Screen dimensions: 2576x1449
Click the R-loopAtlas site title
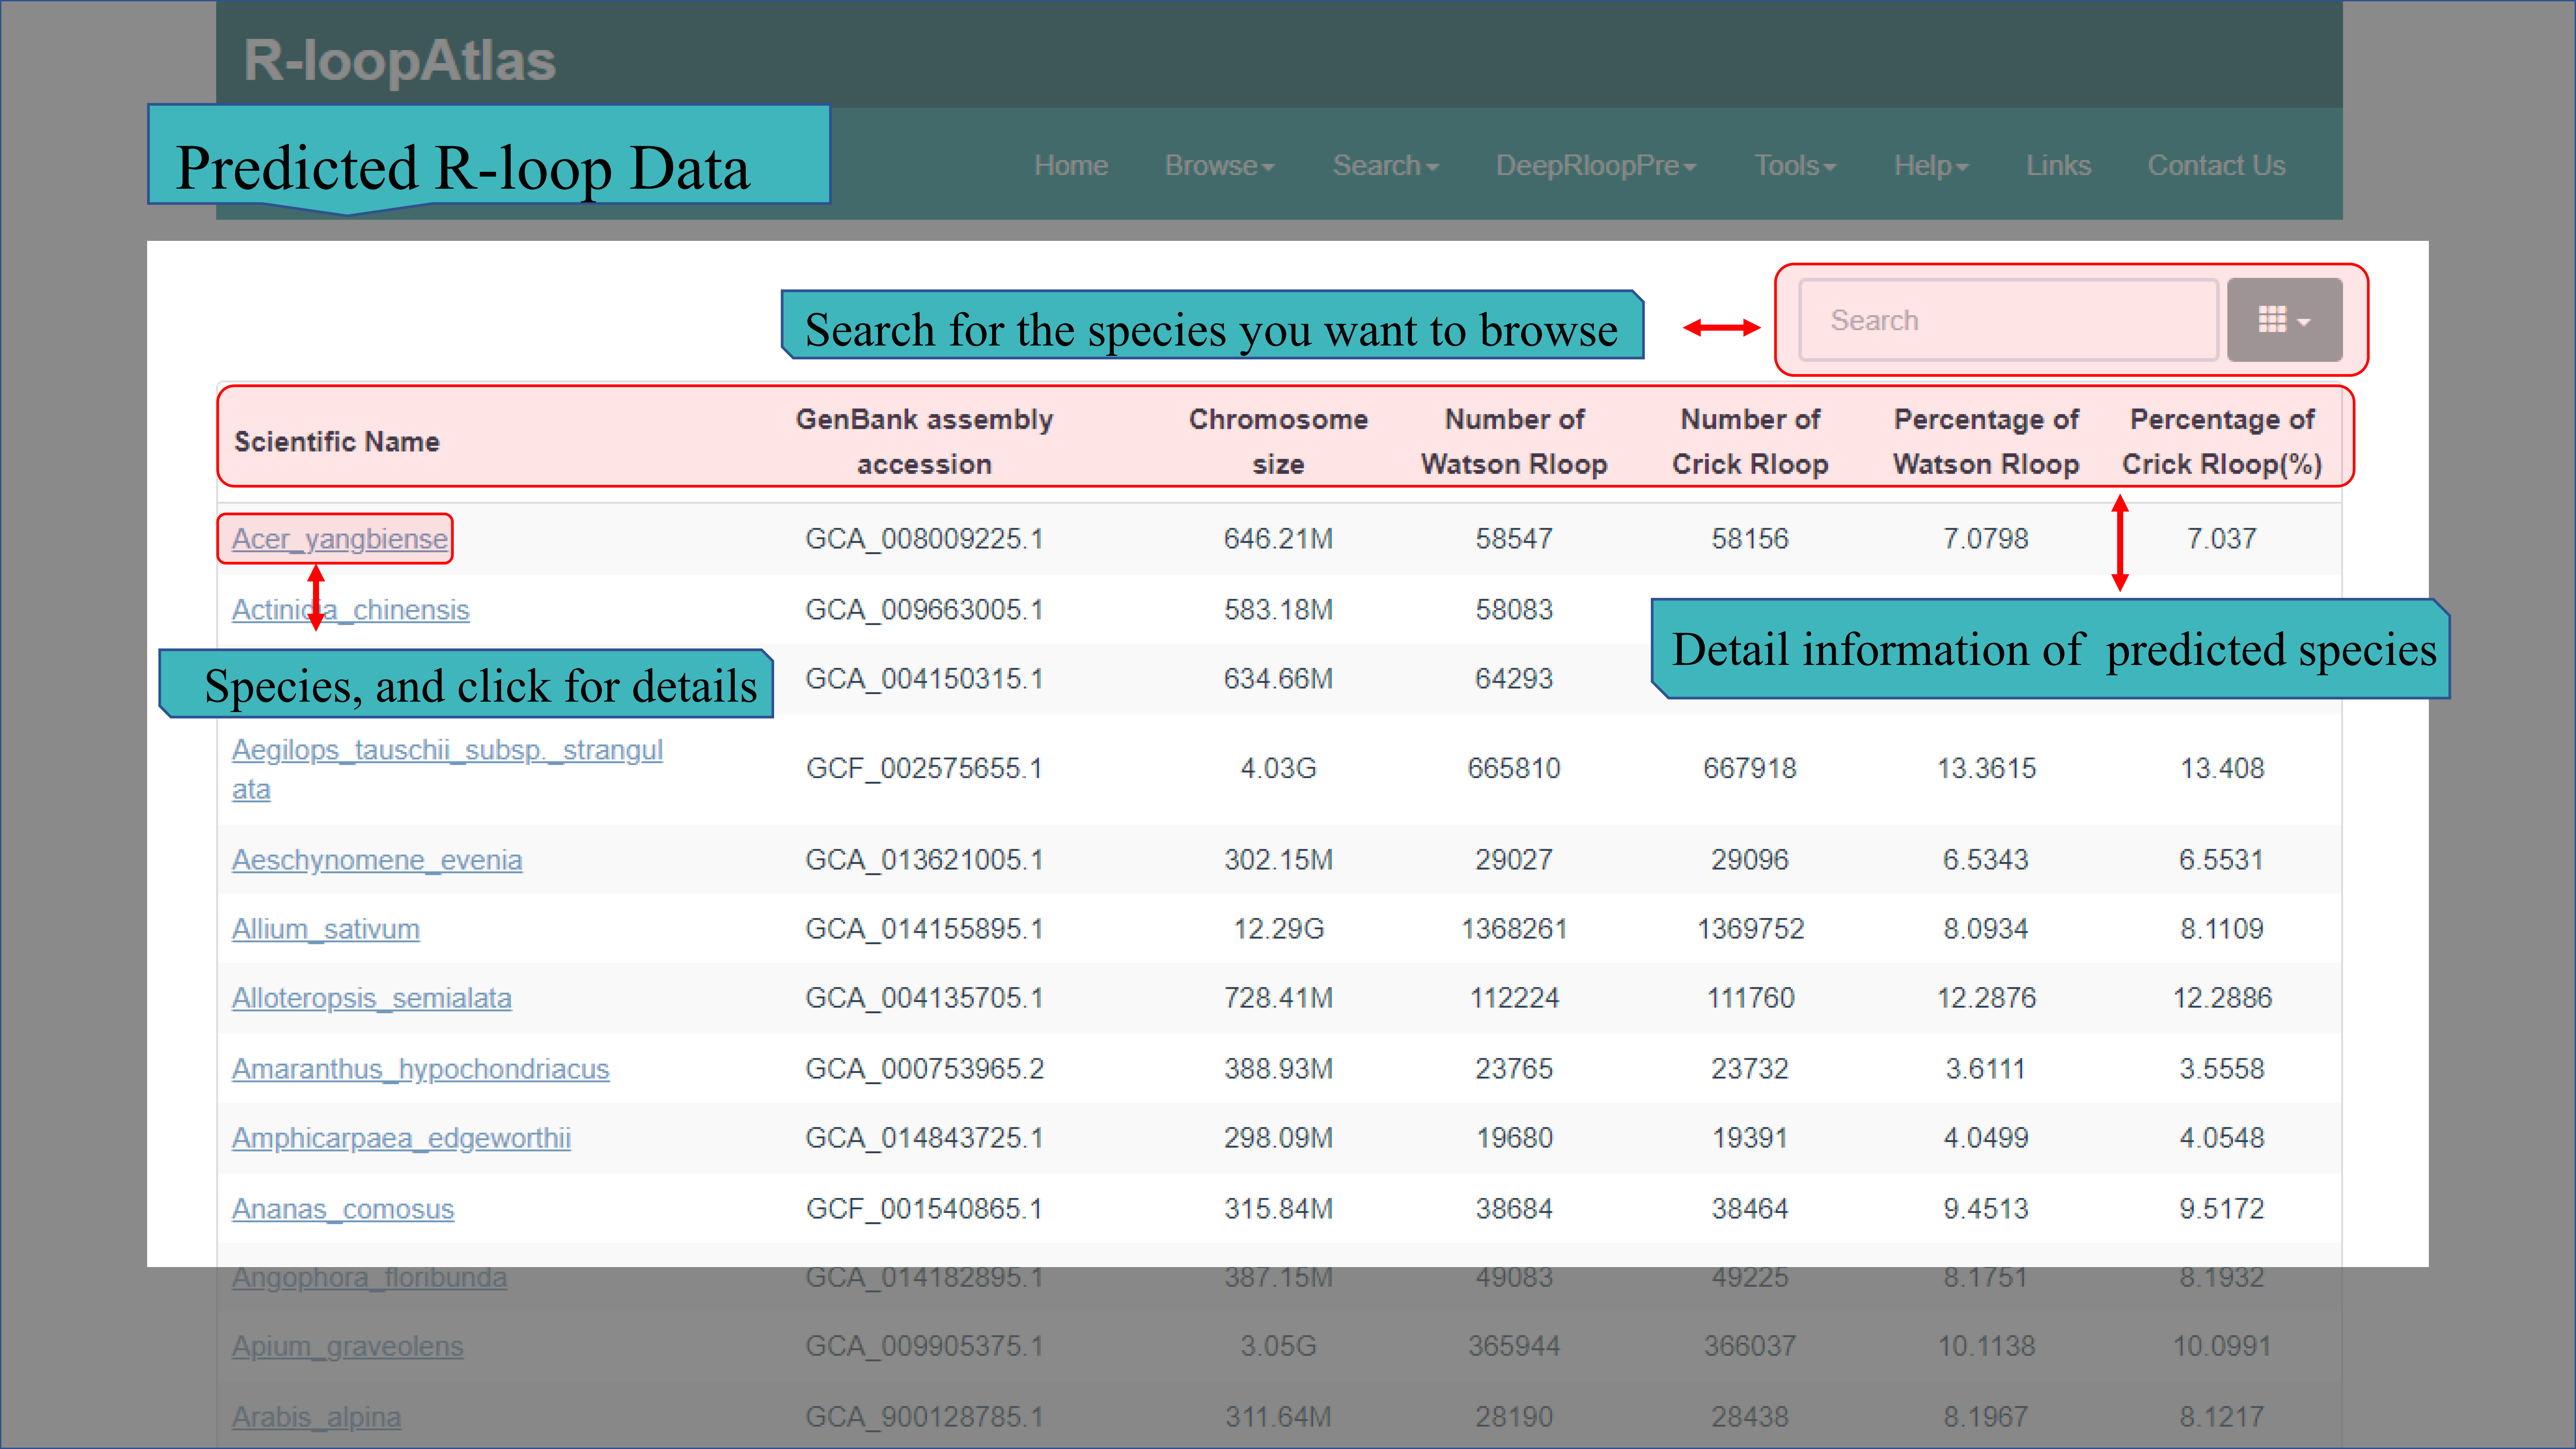pyautogui.click(x=399, y=60)
